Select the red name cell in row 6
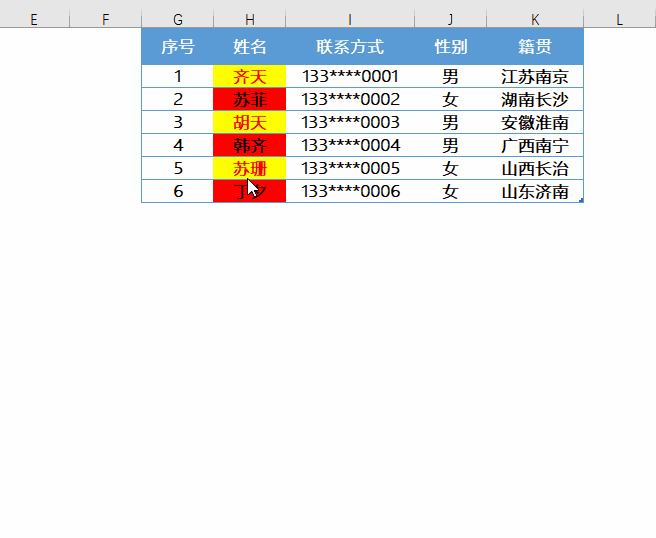Image resolution: width=656 pixels, height=538 pixels. click(249, 191)
